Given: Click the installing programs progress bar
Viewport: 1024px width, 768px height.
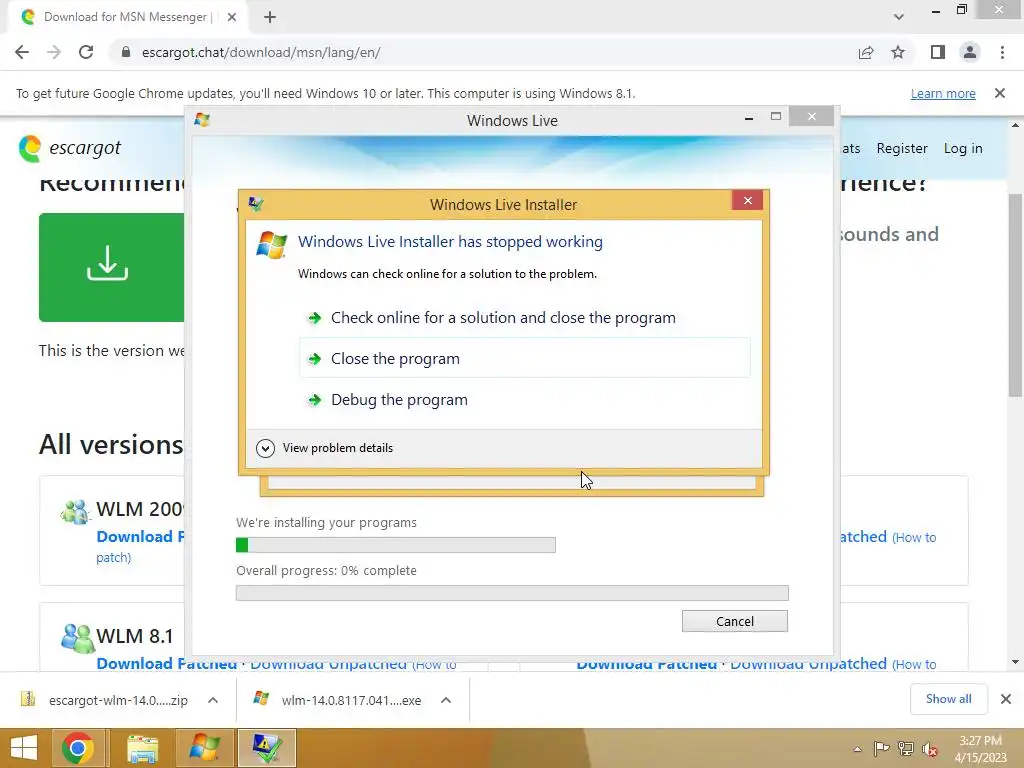Looking at the screenshot, I should (396, 545).
